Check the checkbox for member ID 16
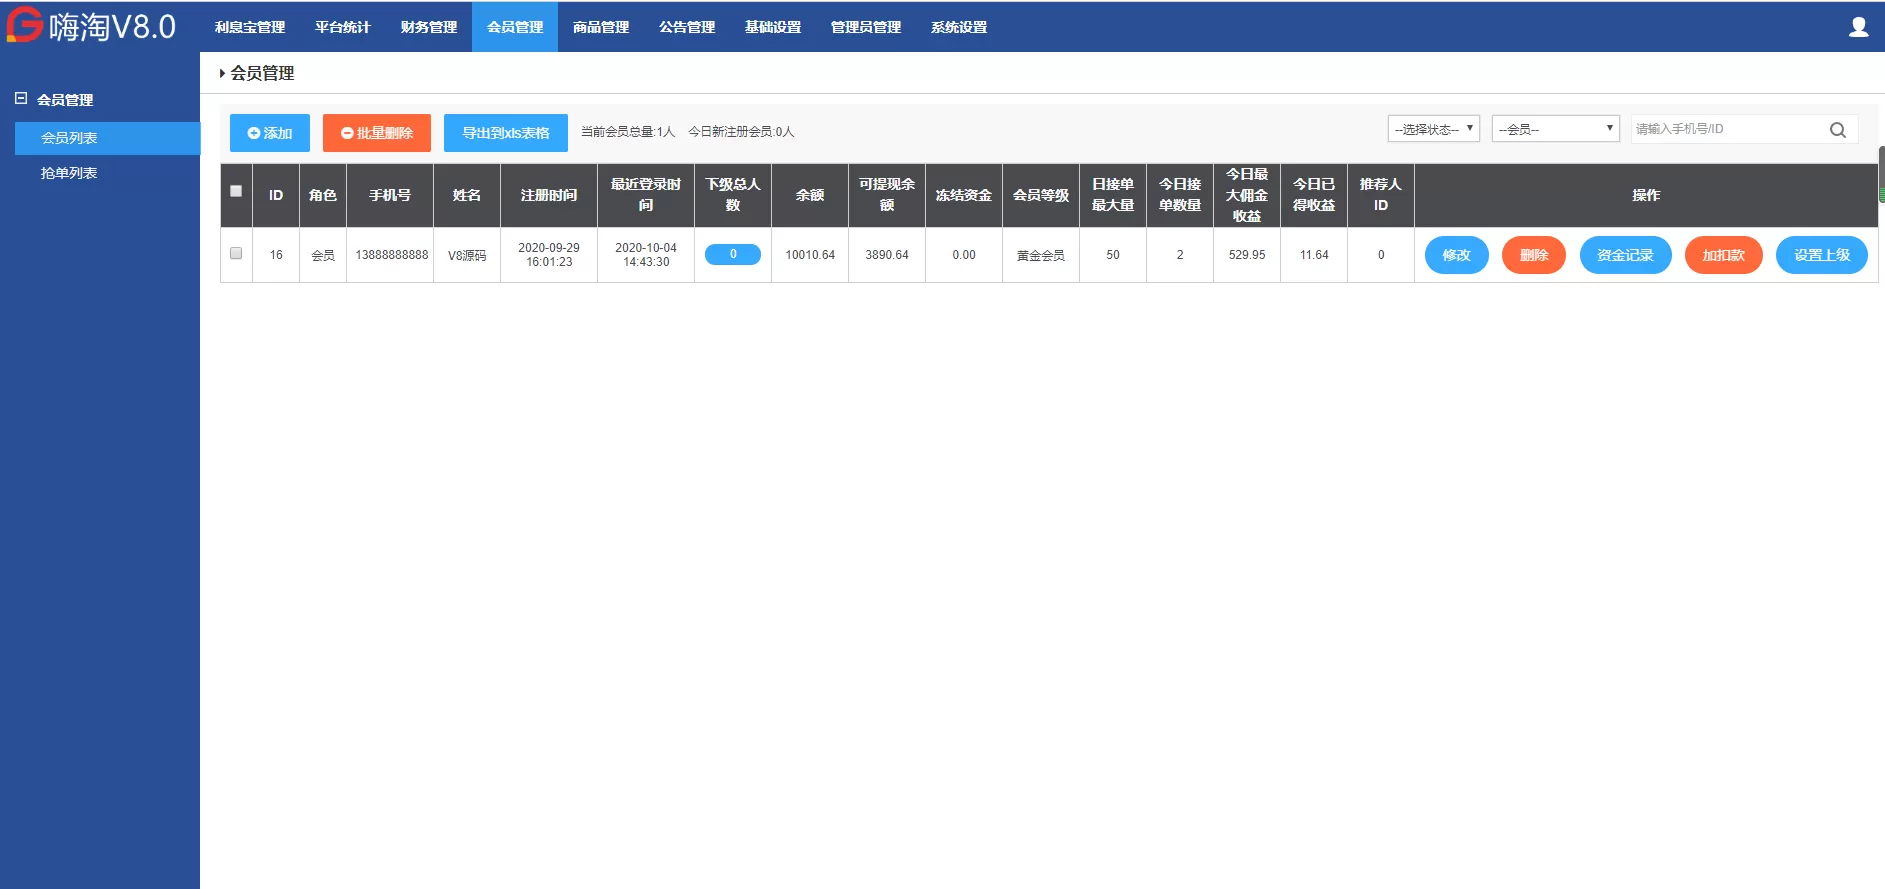The image size is (1885, 889). pos(236,253)
